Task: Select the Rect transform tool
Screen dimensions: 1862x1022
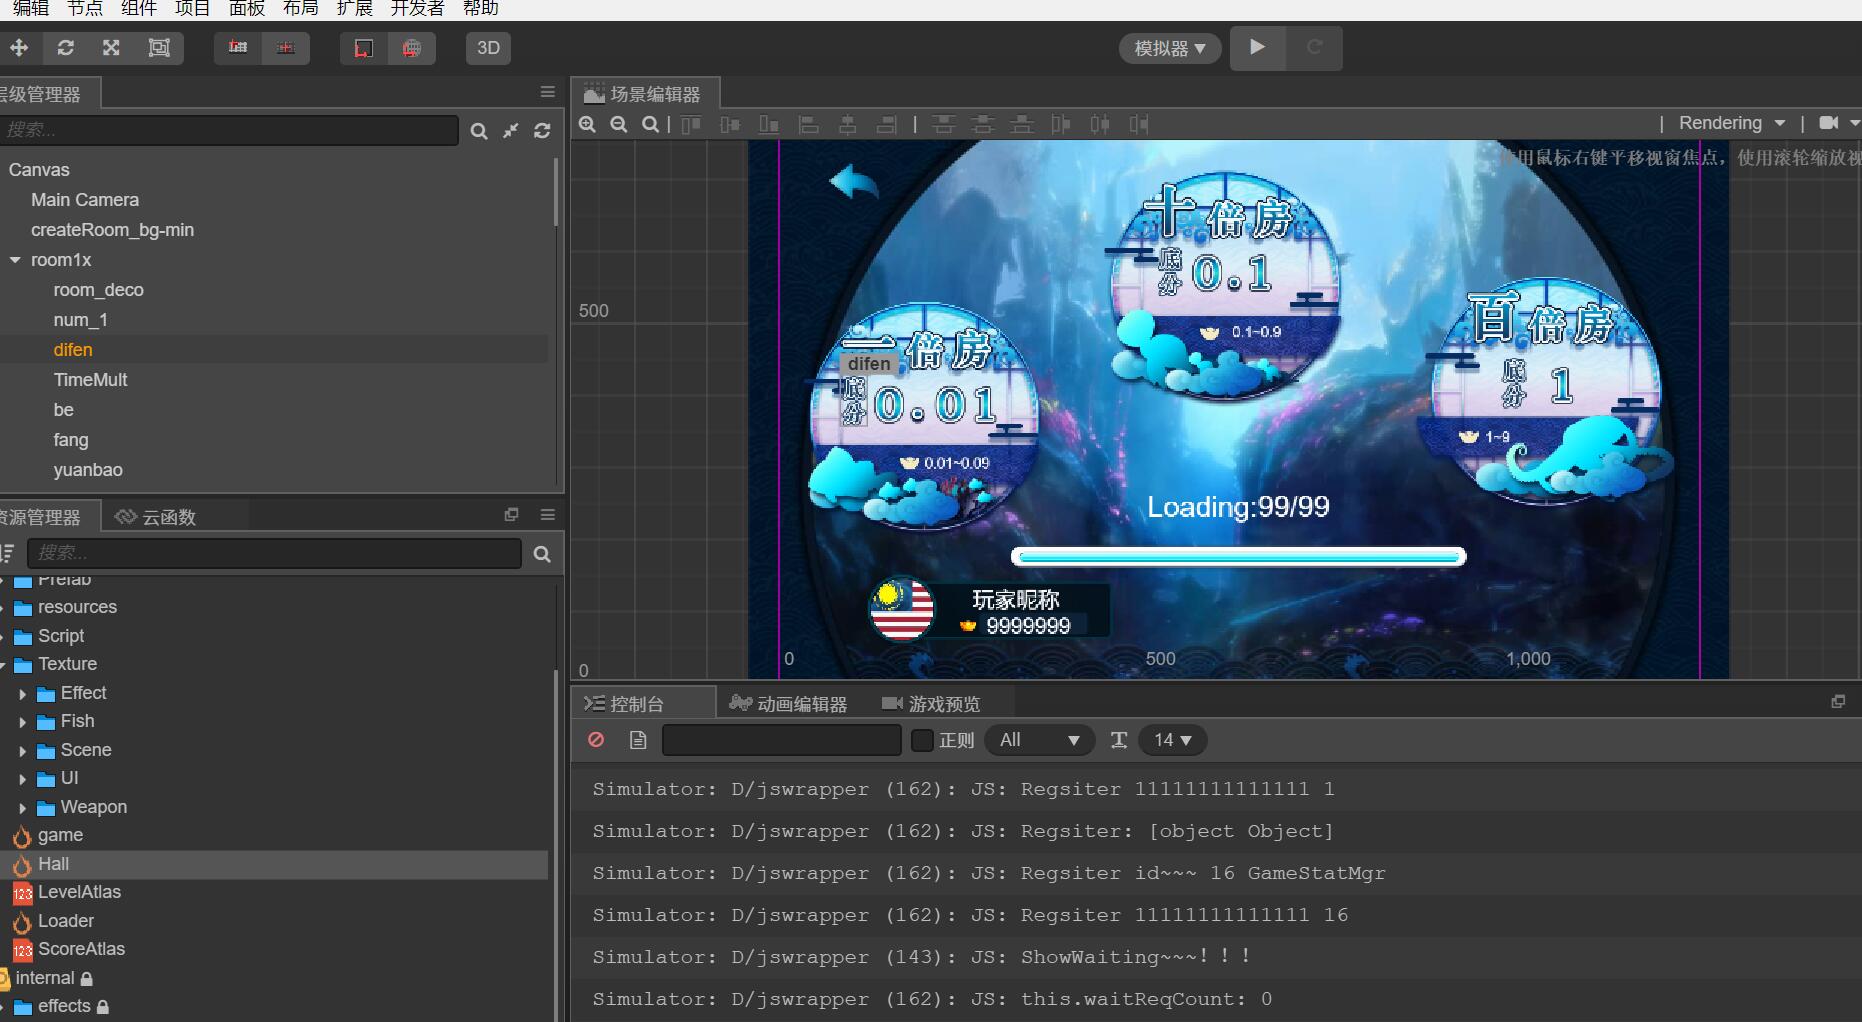Action: pos(159,48)
